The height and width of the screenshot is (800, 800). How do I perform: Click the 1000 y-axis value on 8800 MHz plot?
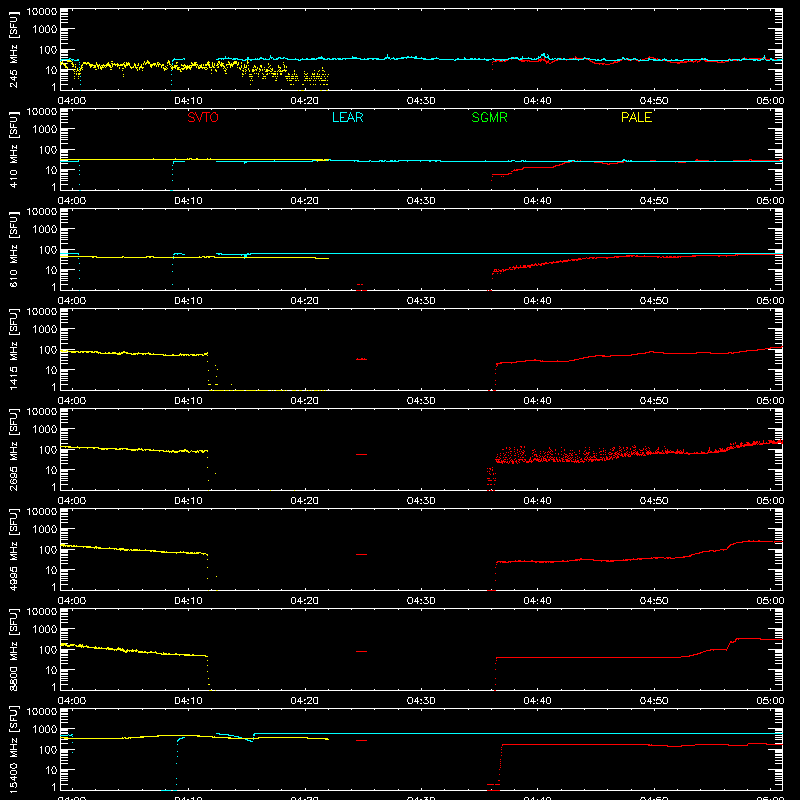(45, 629)
